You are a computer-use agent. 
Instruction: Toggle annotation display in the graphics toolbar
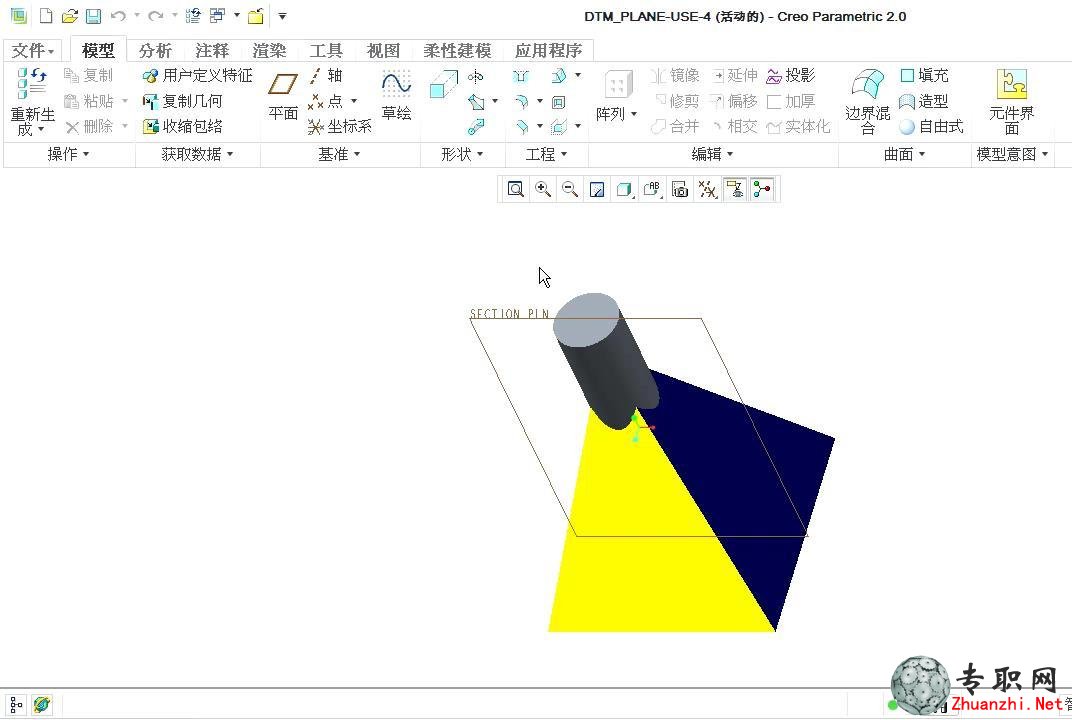pos(735,189)
